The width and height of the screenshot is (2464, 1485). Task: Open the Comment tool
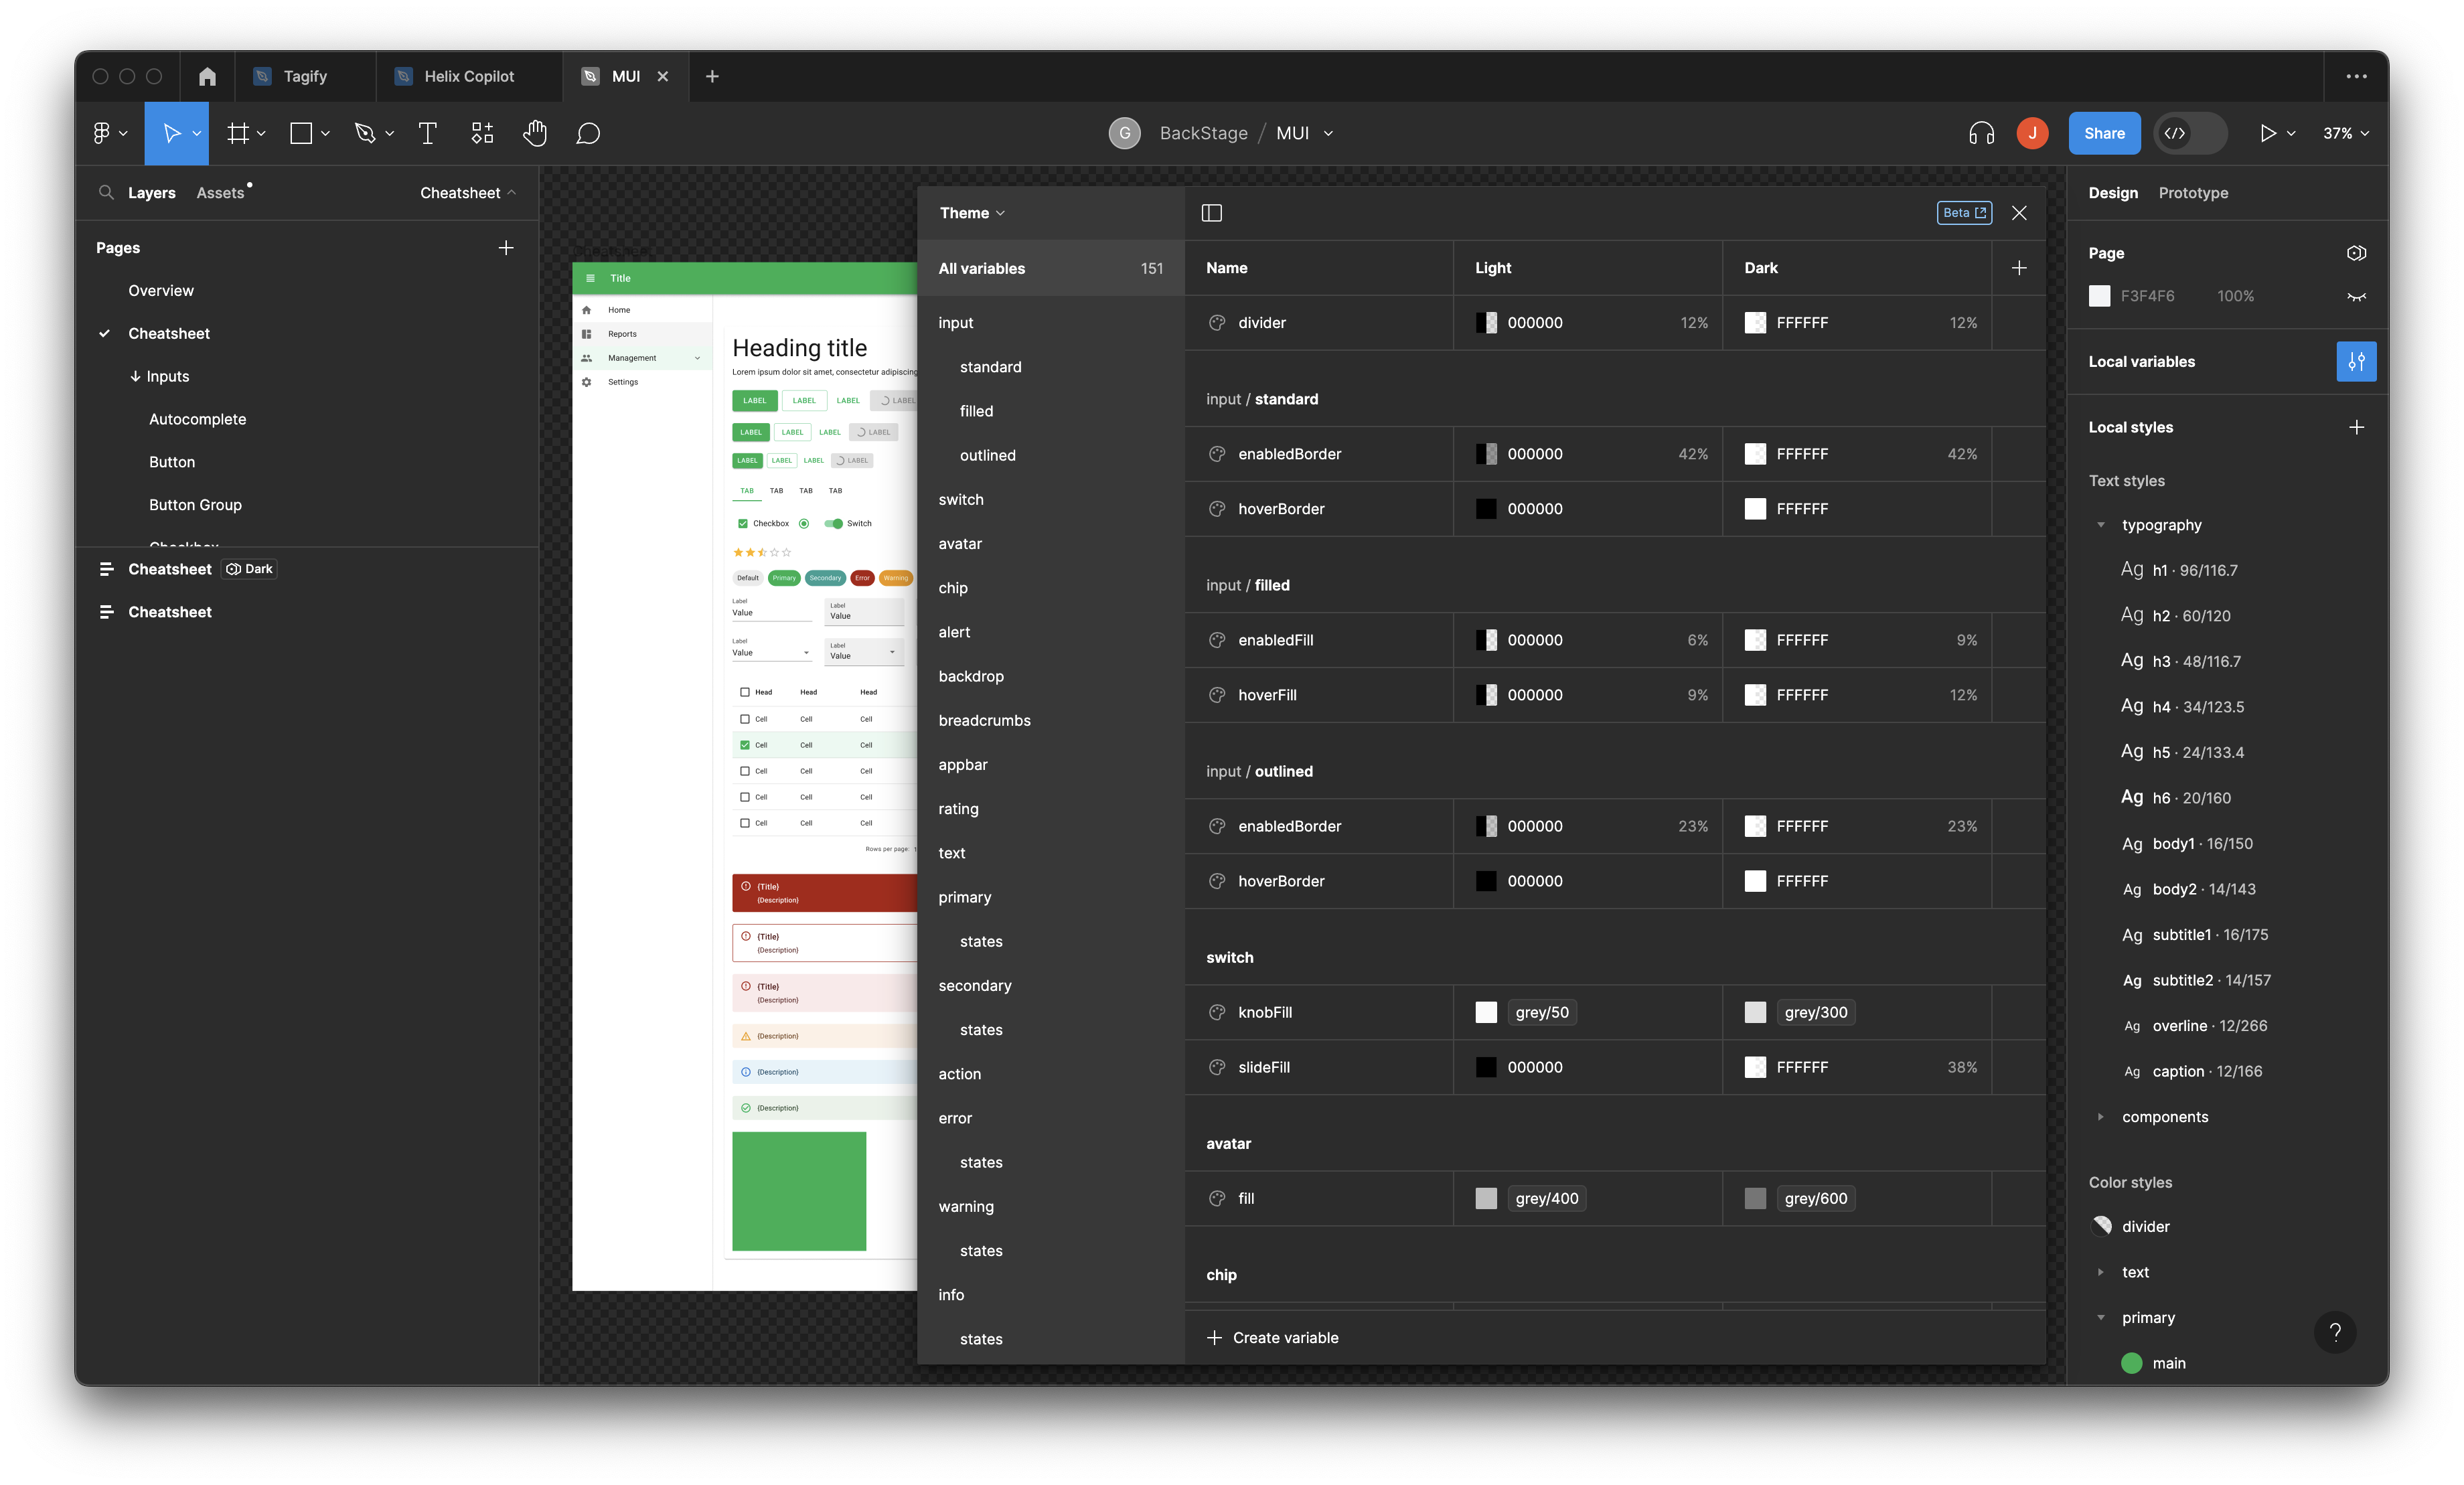[588, 133]
